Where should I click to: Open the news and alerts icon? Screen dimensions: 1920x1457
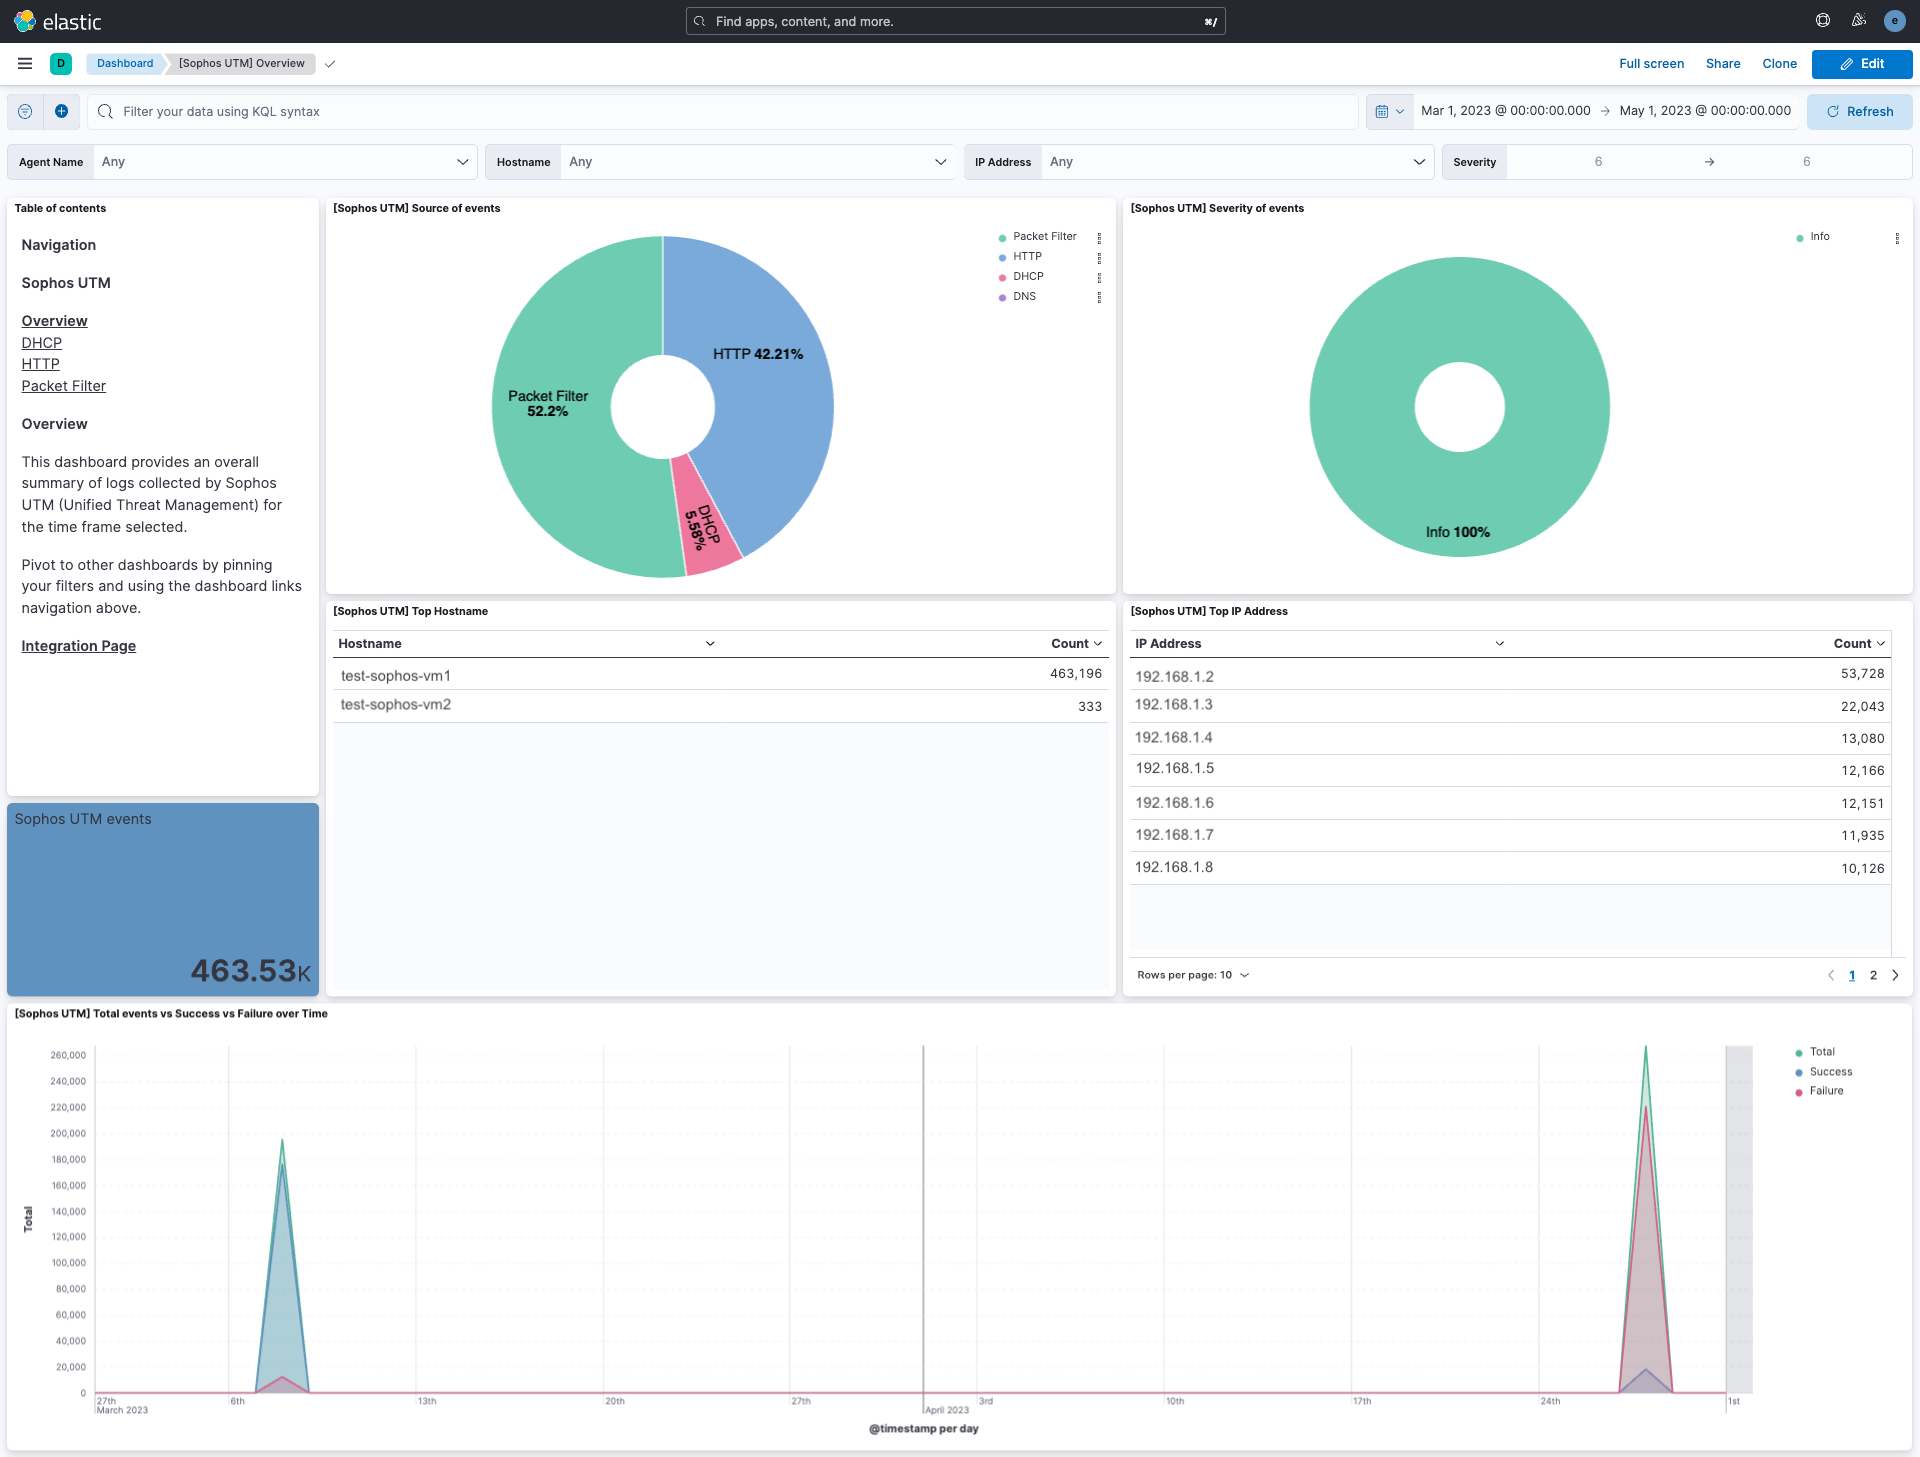[1858, 21]
